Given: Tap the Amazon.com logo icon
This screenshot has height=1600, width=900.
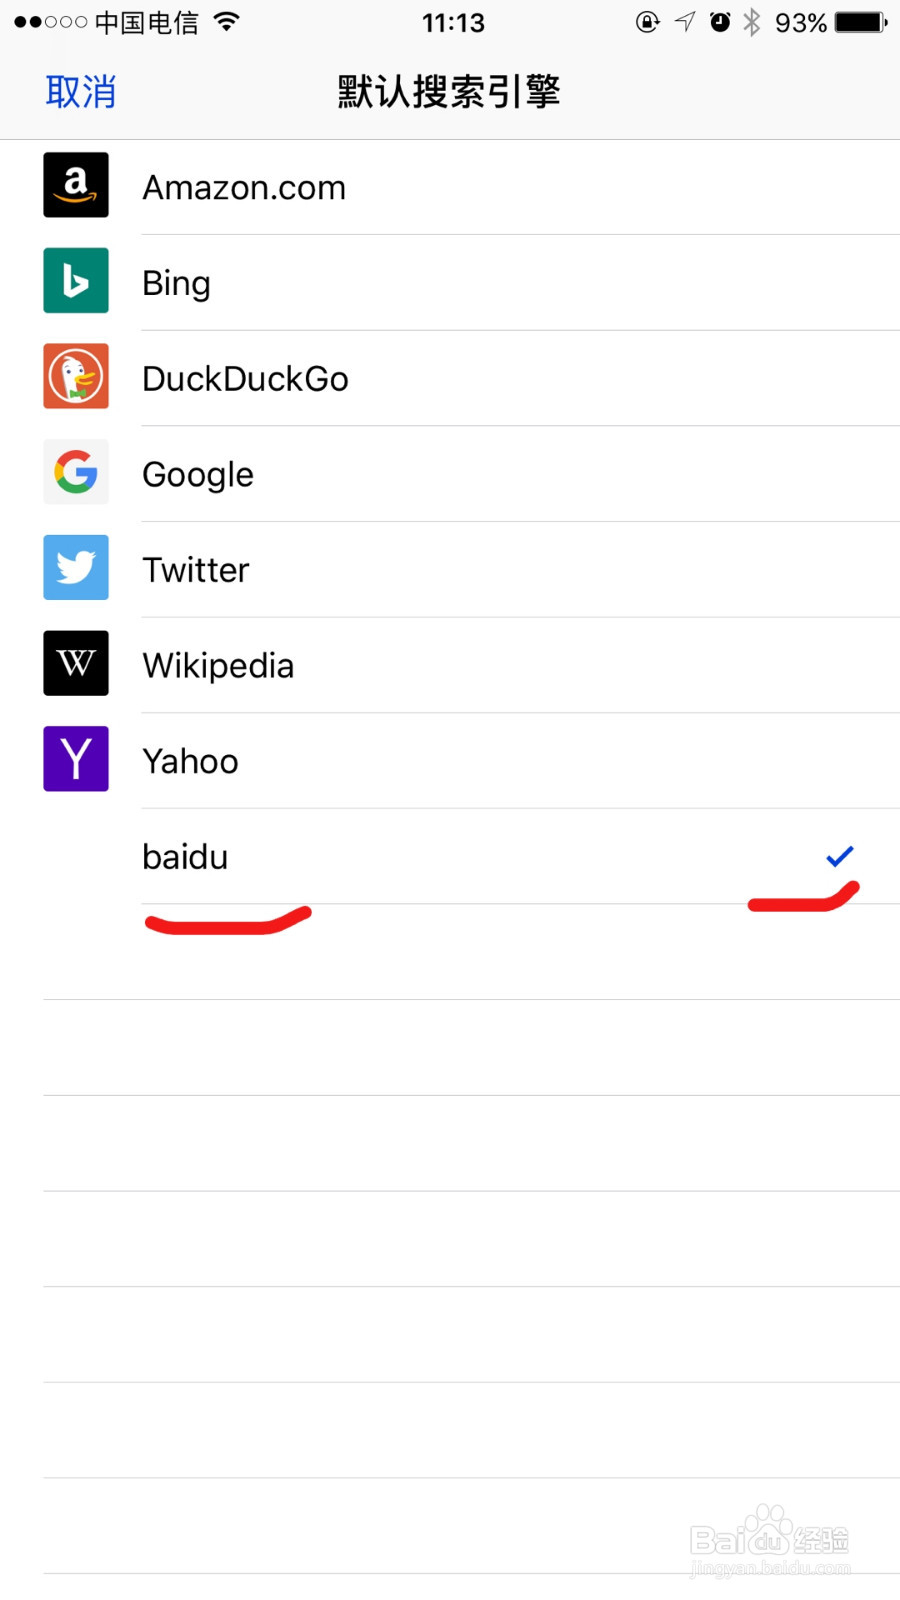Looking at the screenshot, I should (x=76, y=185).
